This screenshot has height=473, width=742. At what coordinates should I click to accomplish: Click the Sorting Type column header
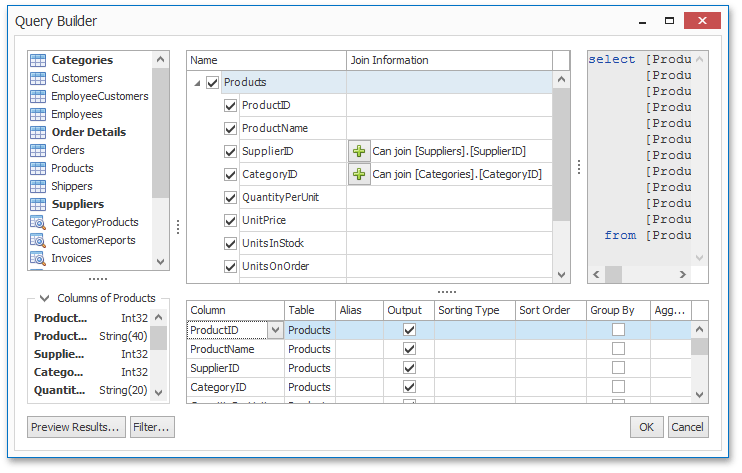coord(475,310)
